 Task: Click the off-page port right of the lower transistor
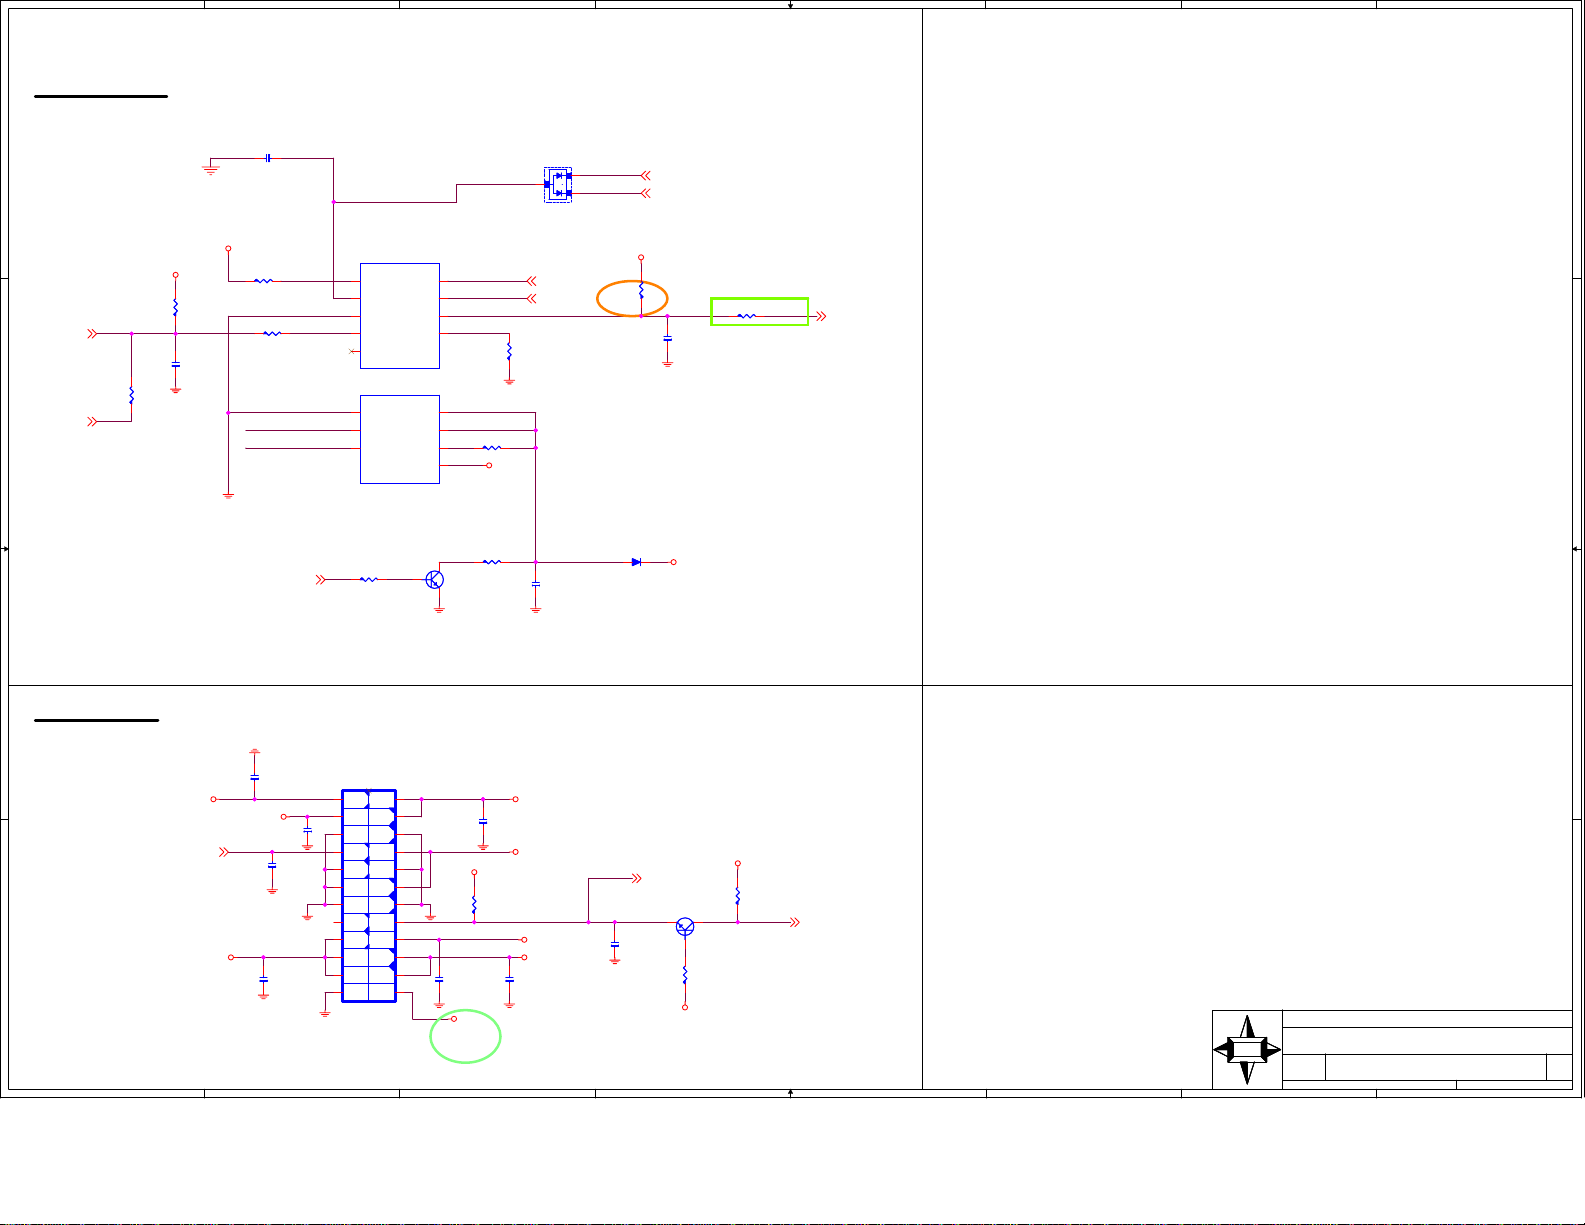coord(795,922)
